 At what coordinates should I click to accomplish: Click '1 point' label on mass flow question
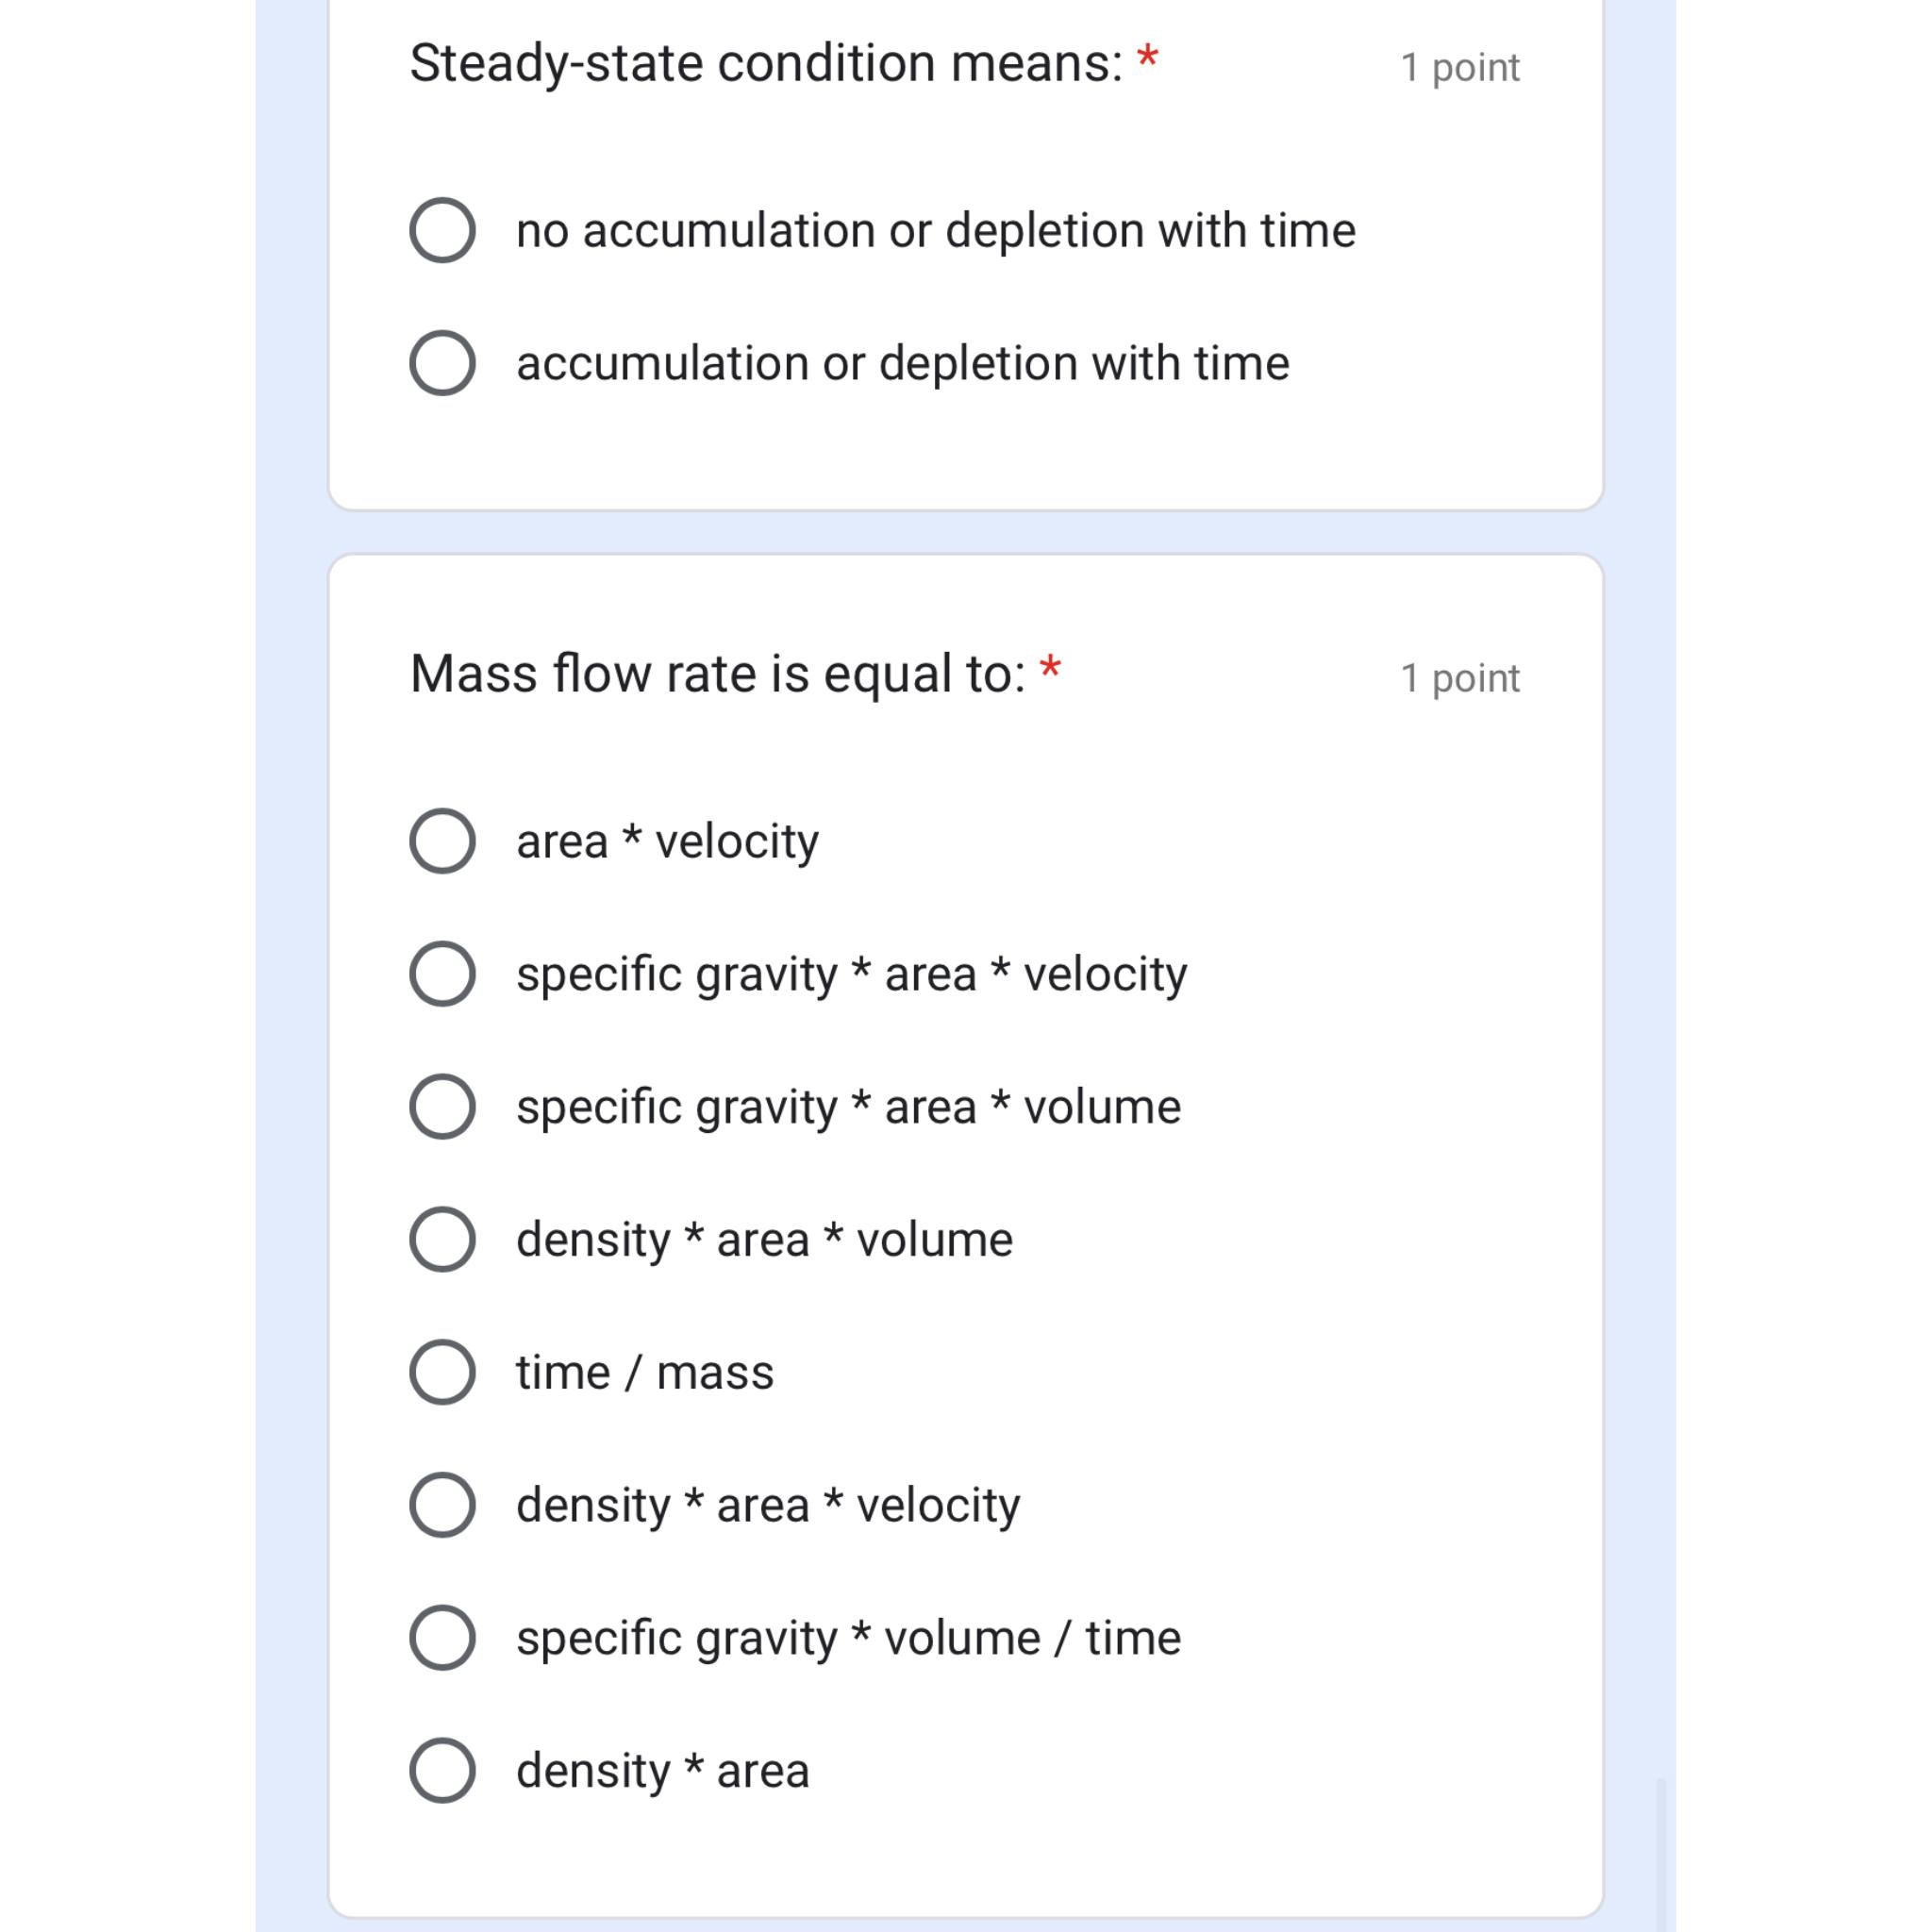1461,678
